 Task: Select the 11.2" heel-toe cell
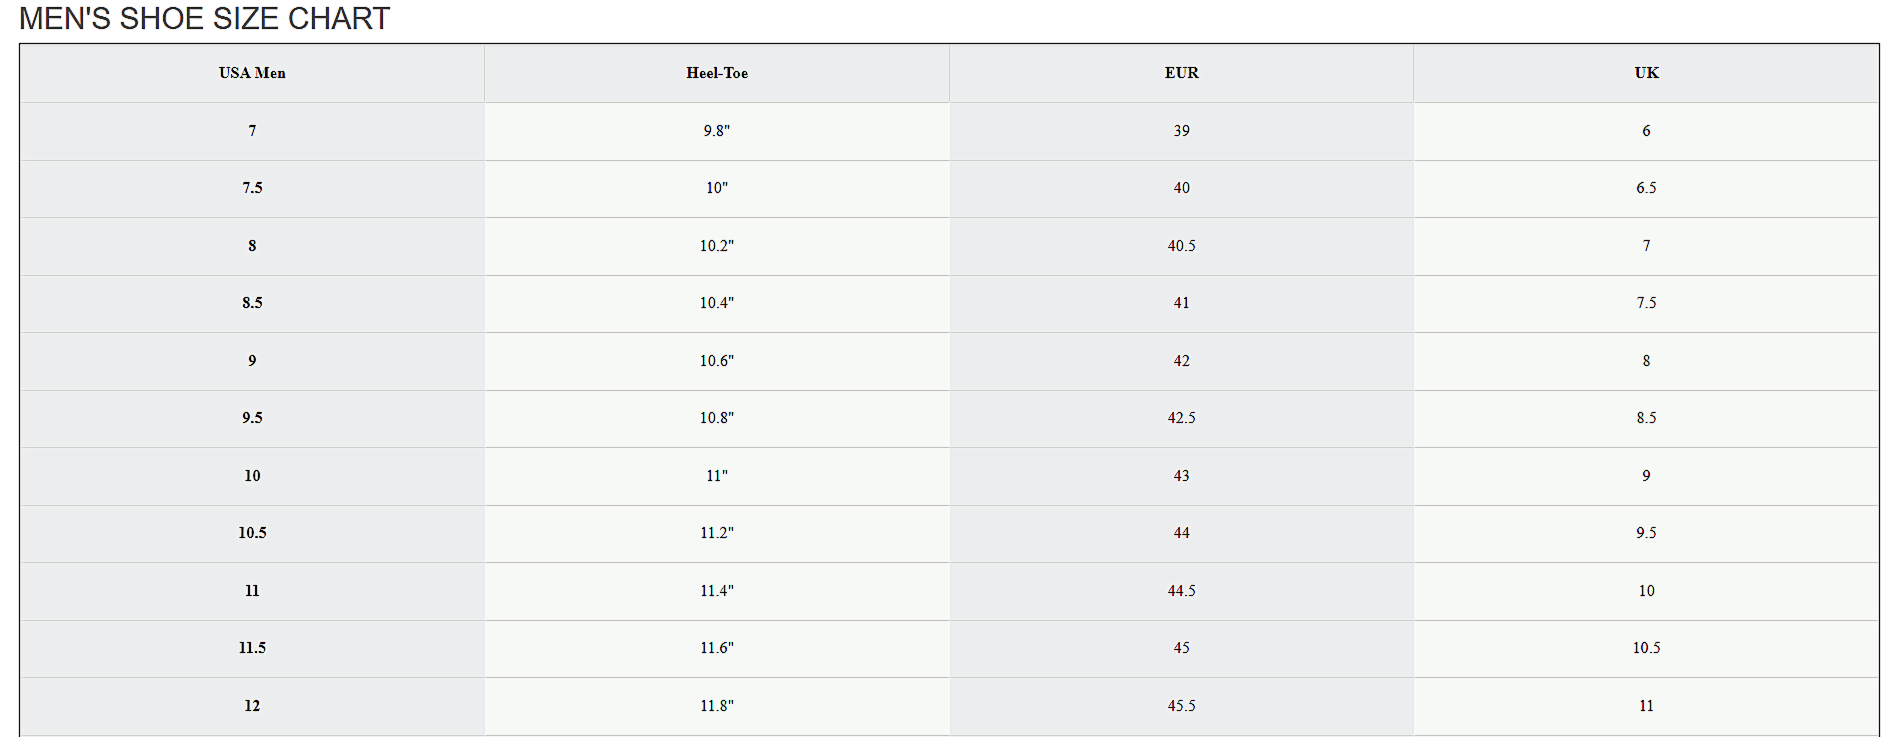pos(716,533)
